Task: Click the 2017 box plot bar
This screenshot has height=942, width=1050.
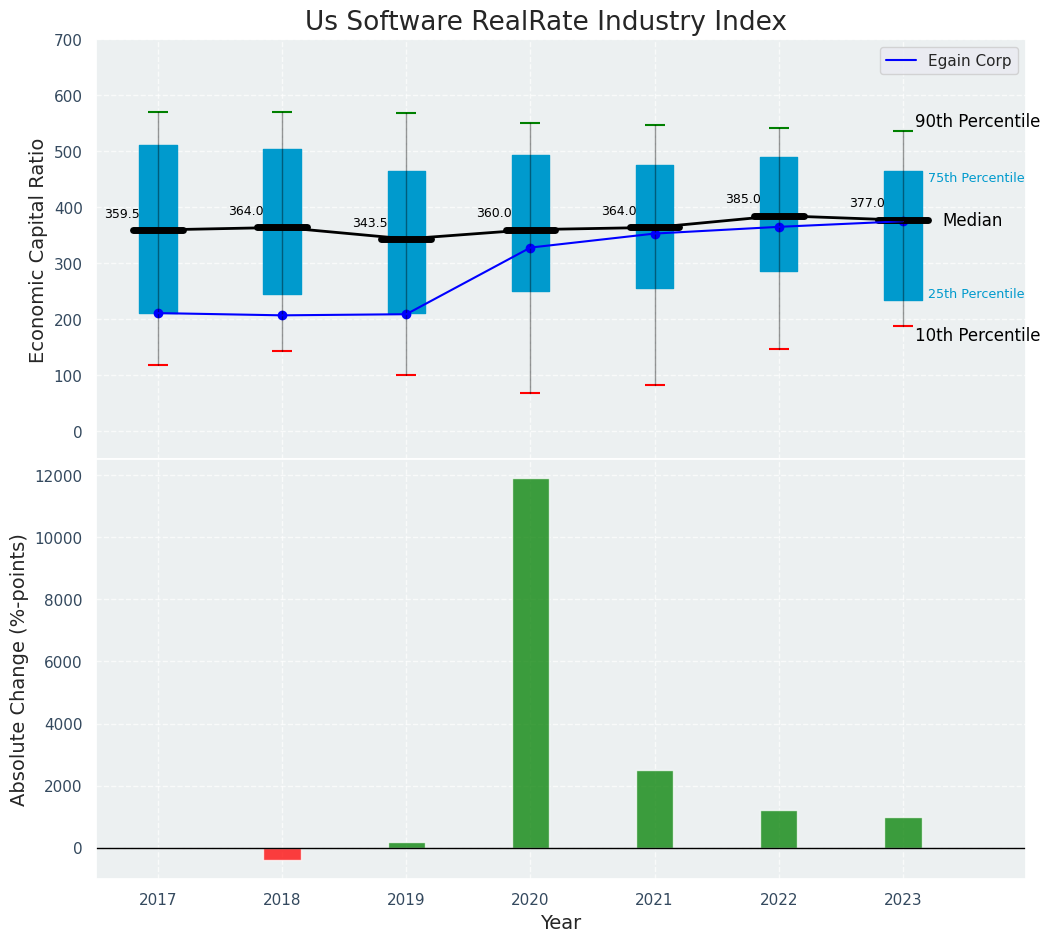Action: pyautogui.click(x=158, y=230)
